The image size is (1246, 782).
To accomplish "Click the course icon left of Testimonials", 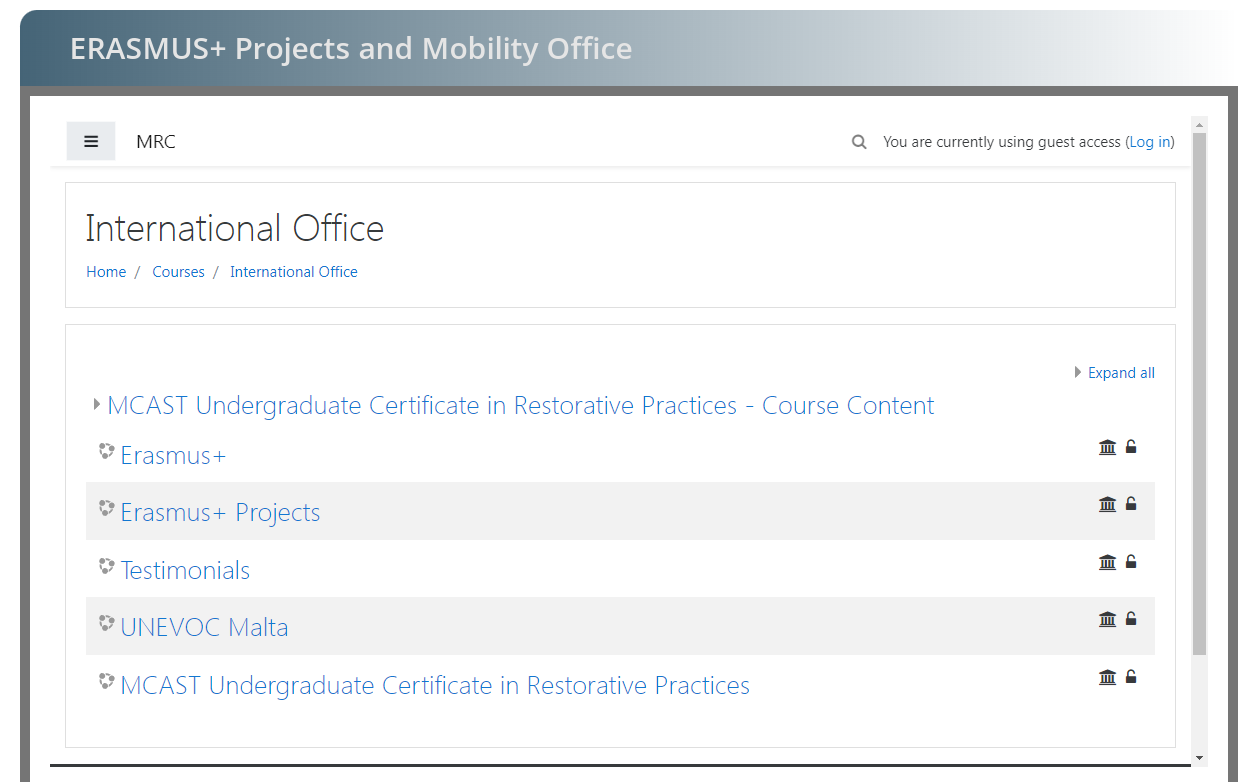I will (x=106, y=567).
